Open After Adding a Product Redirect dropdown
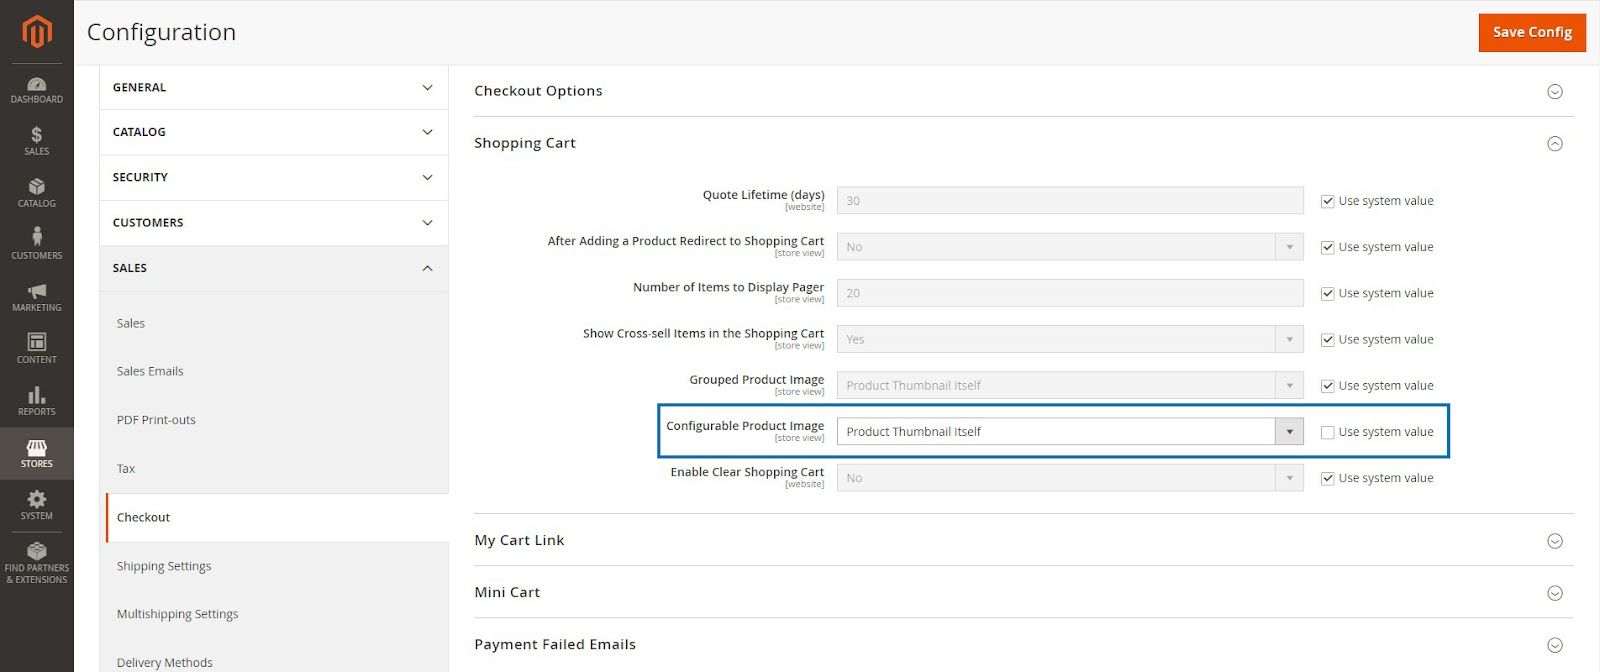1600x672 pixels. click(x=1070, y=247)
